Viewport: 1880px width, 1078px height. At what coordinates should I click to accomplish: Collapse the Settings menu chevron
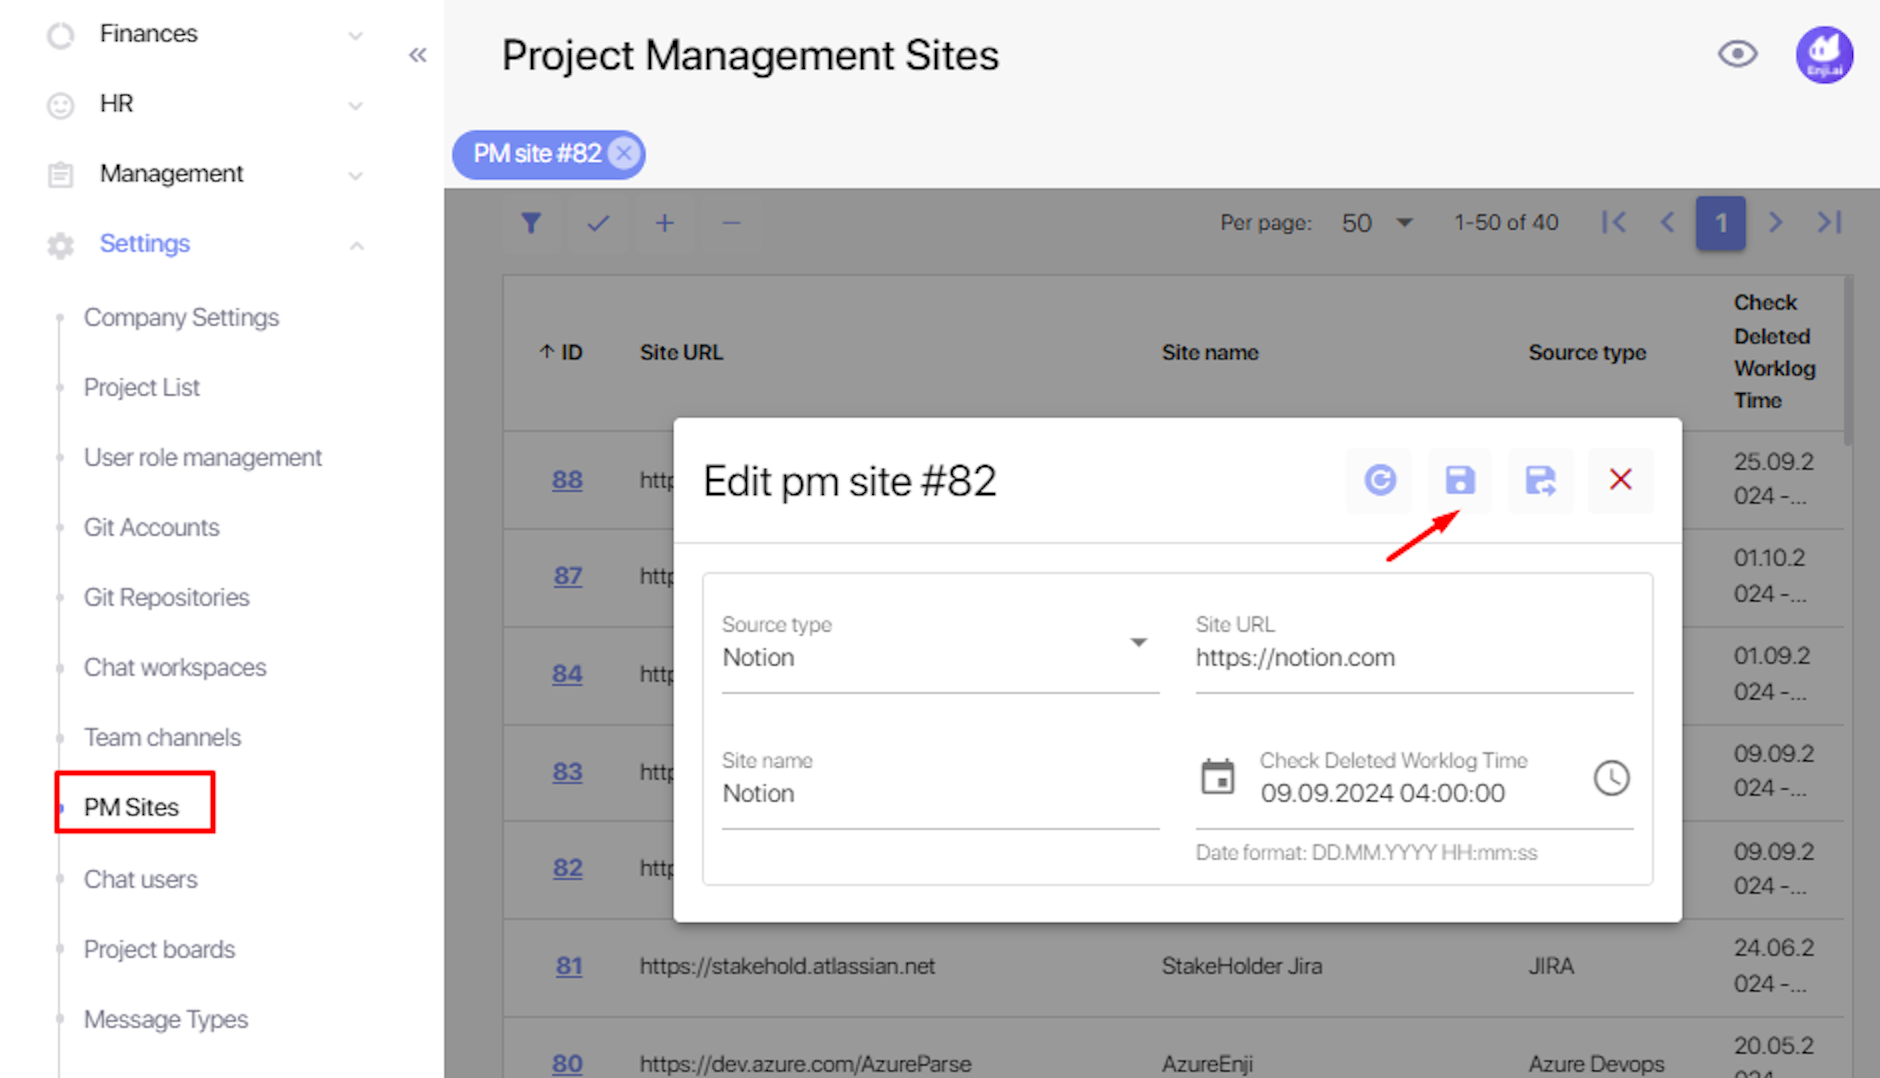pos(356,246)
